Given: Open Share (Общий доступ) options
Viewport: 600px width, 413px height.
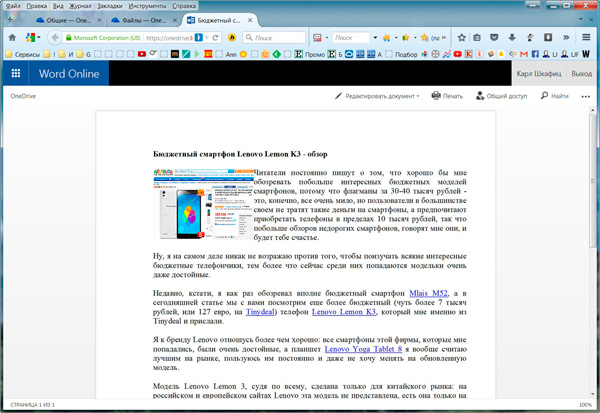Looking at the screenshot, I should 503,96.
